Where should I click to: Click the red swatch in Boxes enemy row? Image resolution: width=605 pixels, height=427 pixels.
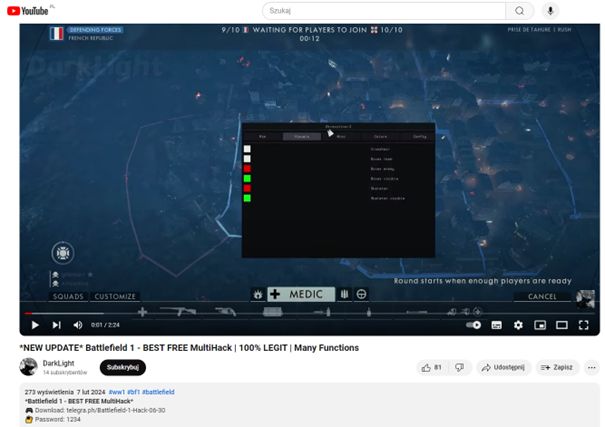247,169
